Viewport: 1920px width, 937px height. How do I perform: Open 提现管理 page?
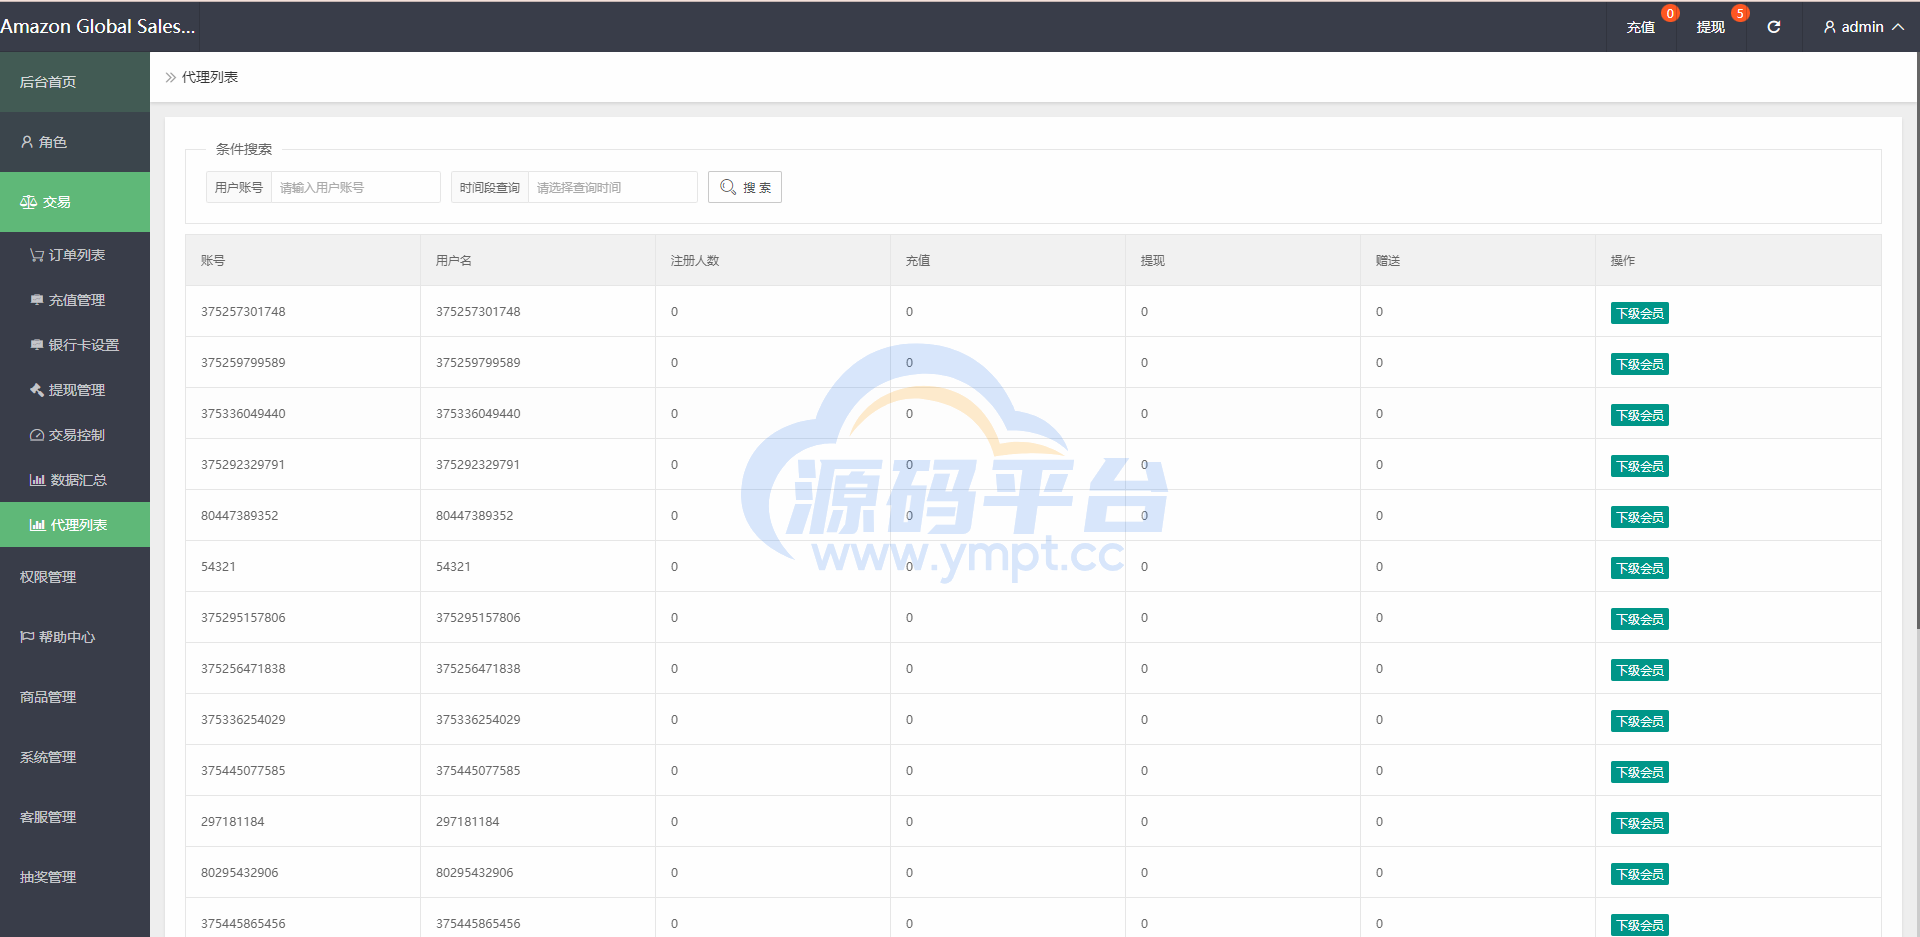click(x=75, y=390)
